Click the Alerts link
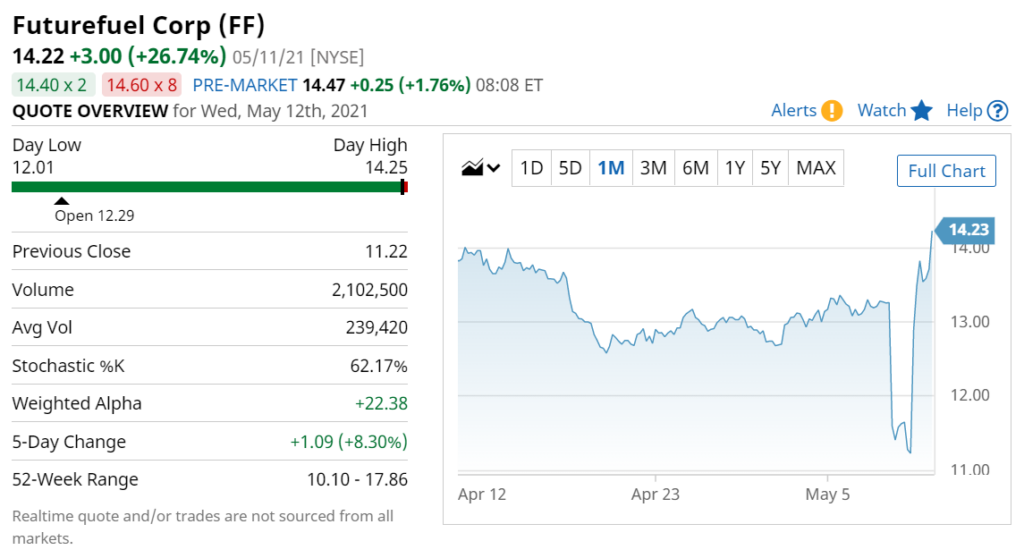 click(x=793, y=110)
